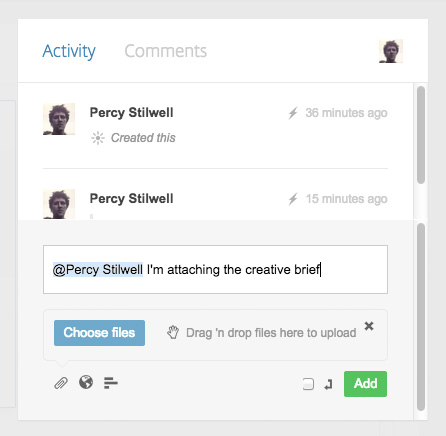Click the hand drag-and-drop icon
The image size is (446, 436).
(x=173, y=332)
